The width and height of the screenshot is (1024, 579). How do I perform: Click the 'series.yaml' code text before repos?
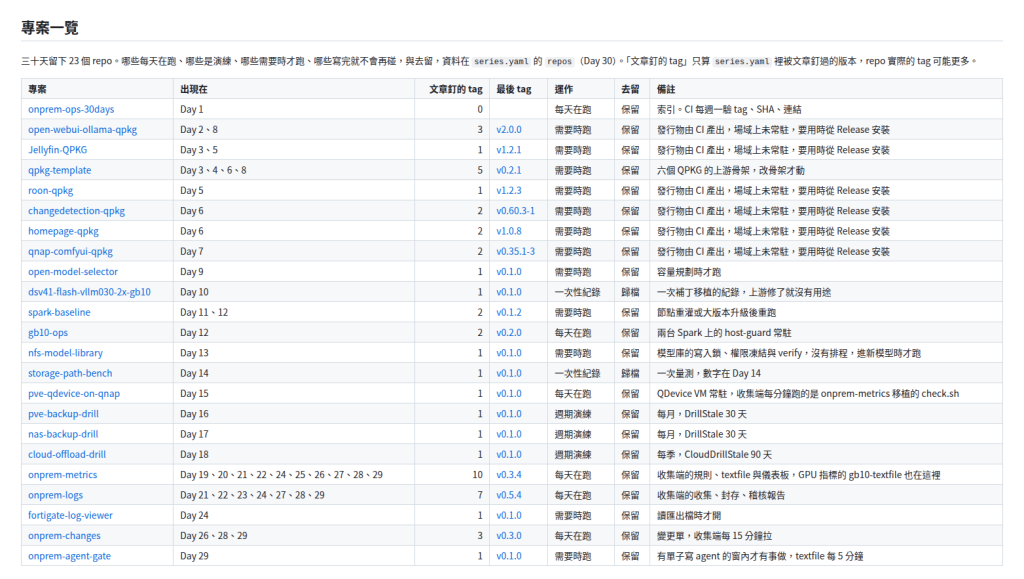click(501, 61)
